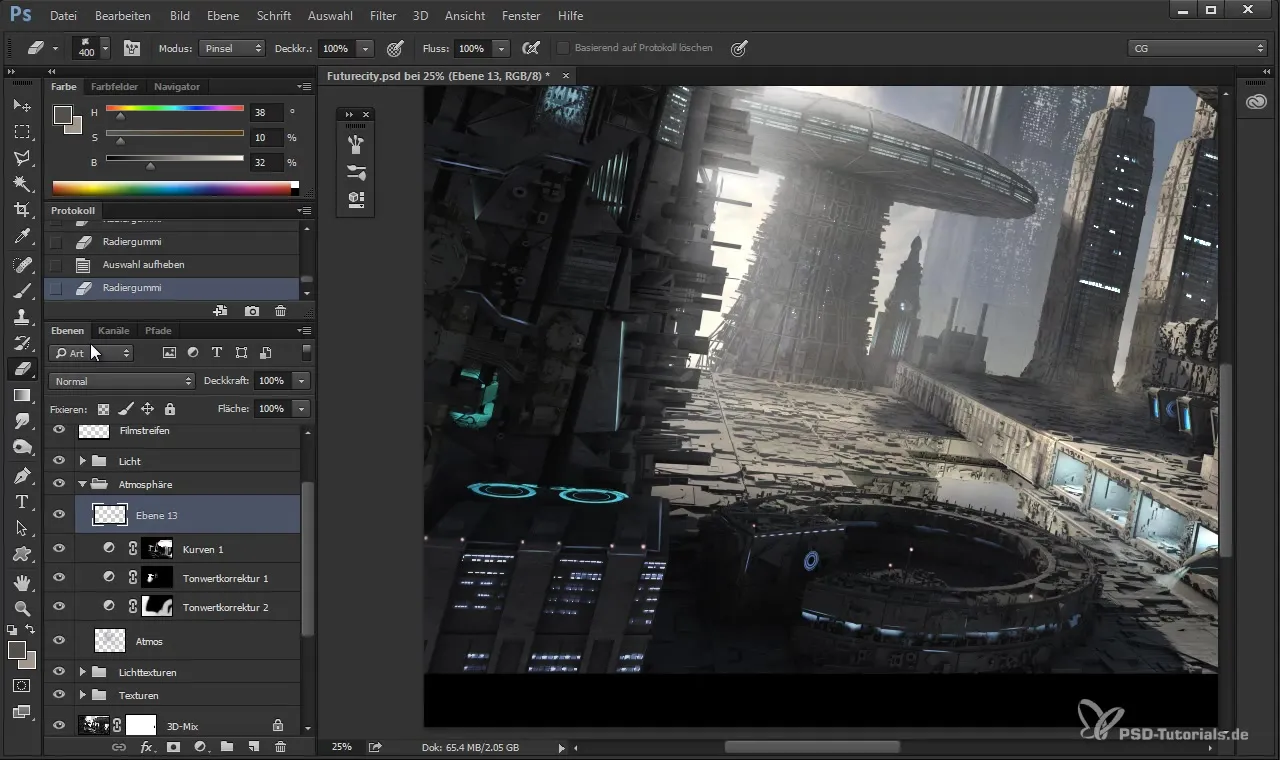This screenshot has height=760, width=1280.
Task: Hide the Kurven 1 adjustment layer
Action: (59, 548)
